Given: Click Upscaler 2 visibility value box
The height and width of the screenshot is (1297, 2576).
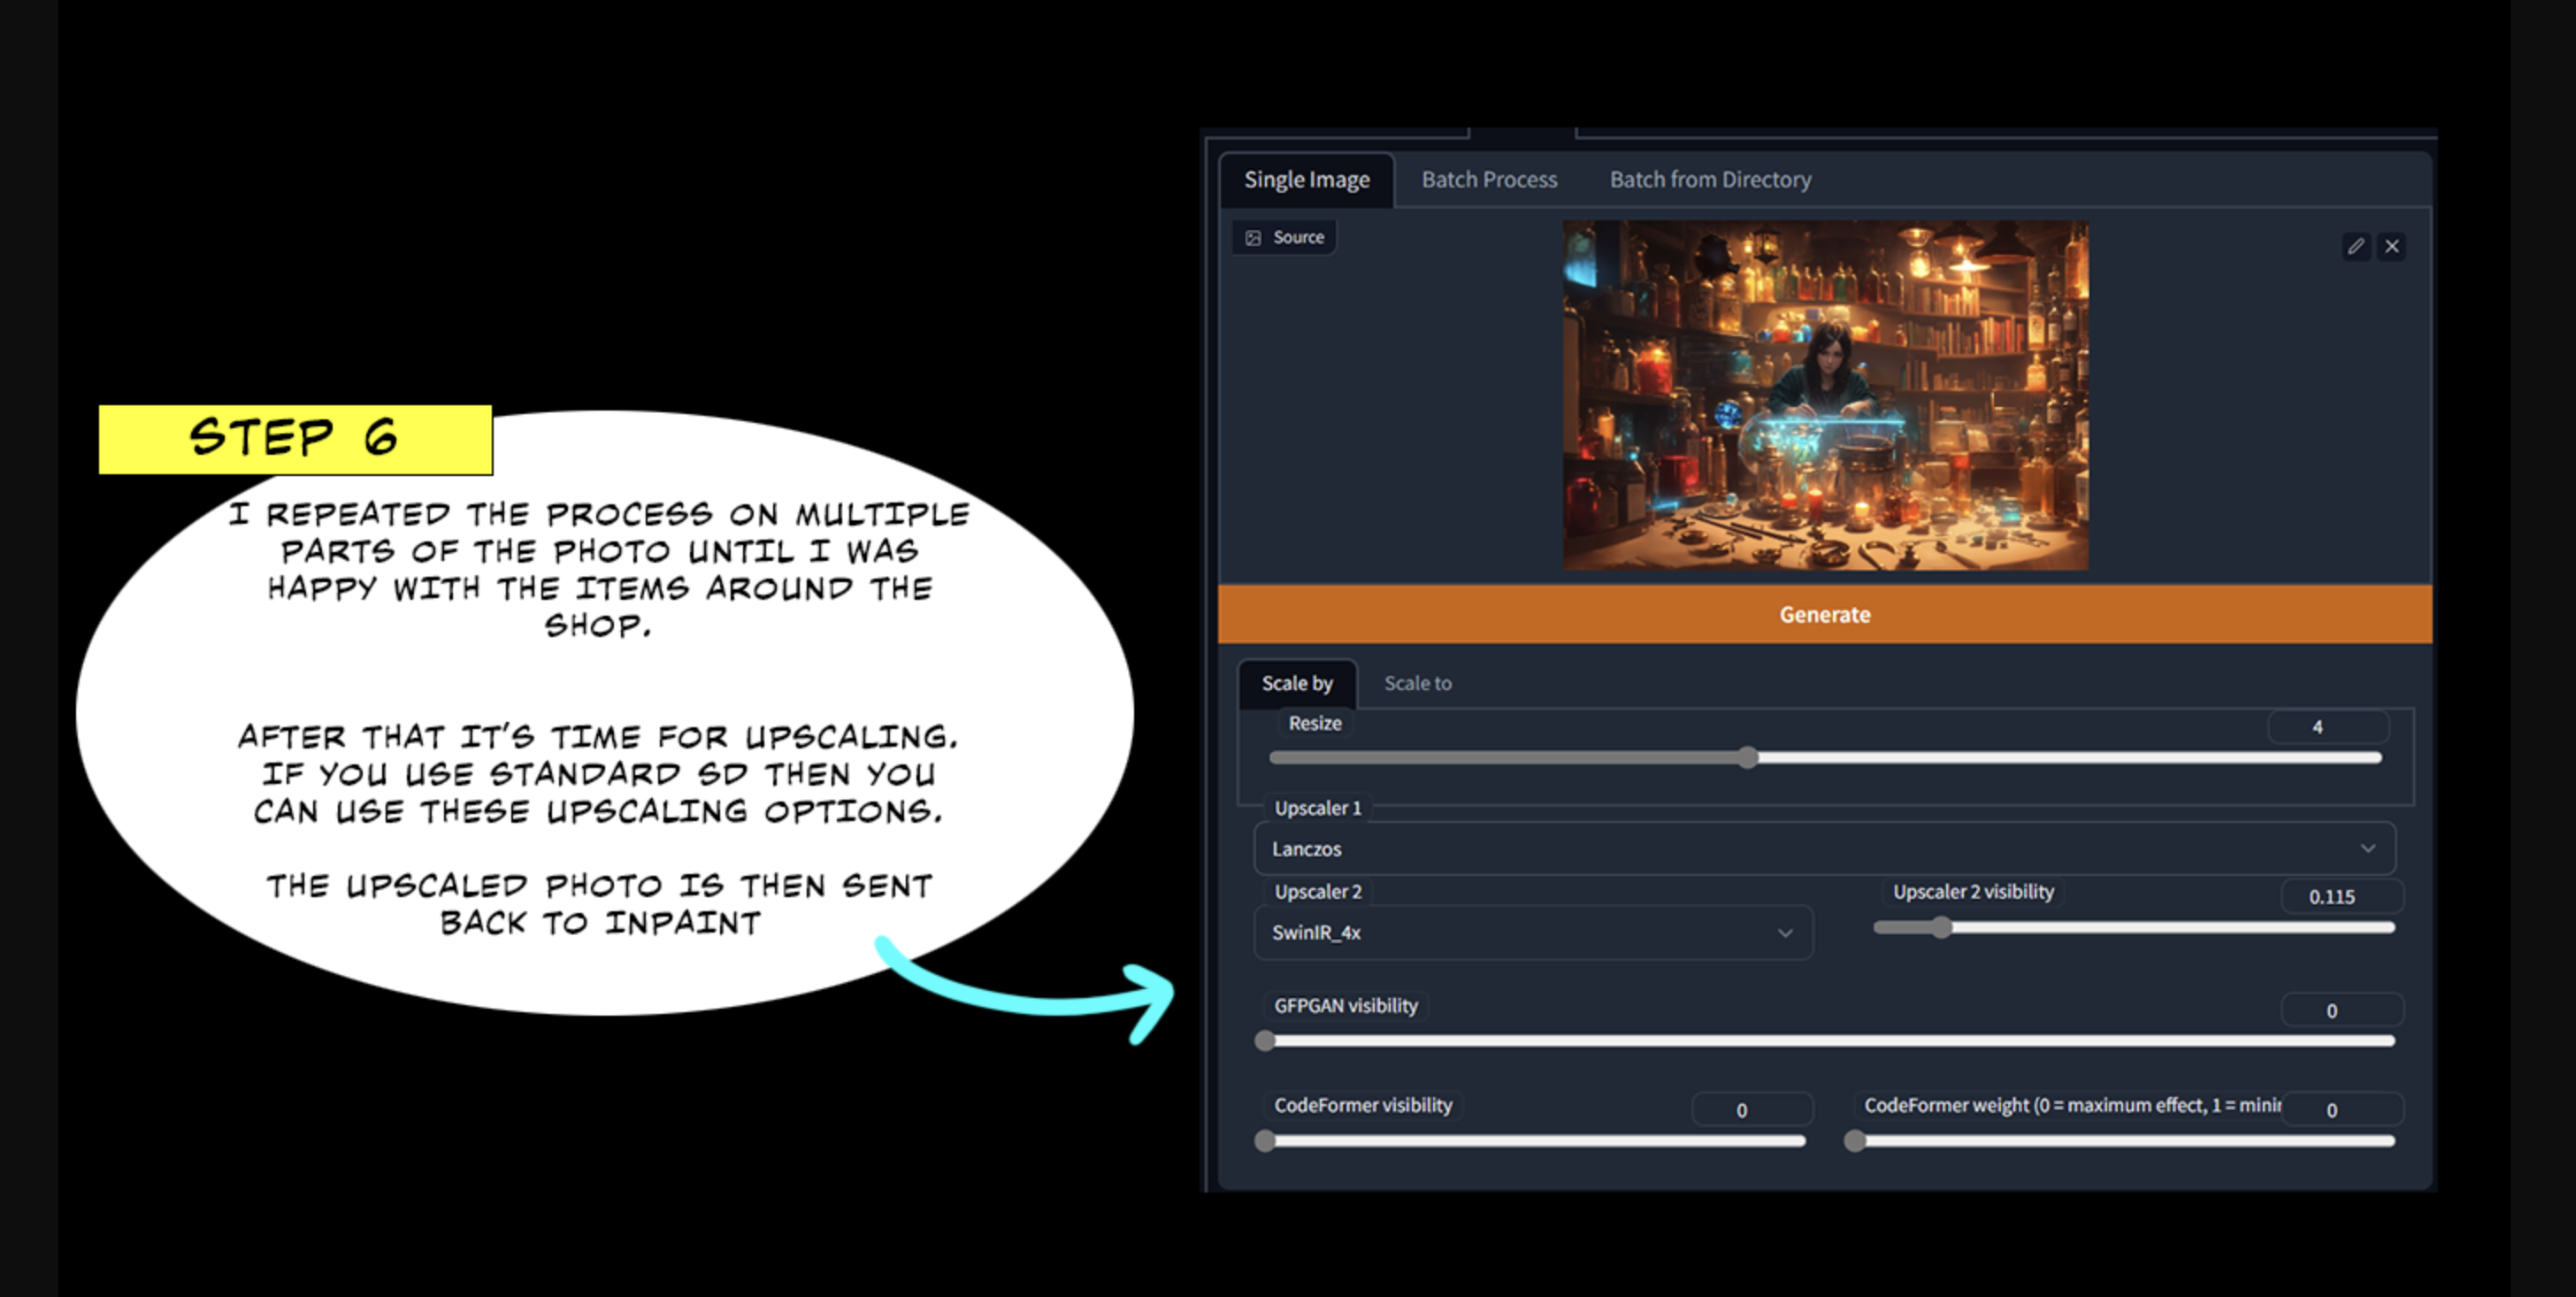Looking at the screenshot, I should coord(2340,897).
